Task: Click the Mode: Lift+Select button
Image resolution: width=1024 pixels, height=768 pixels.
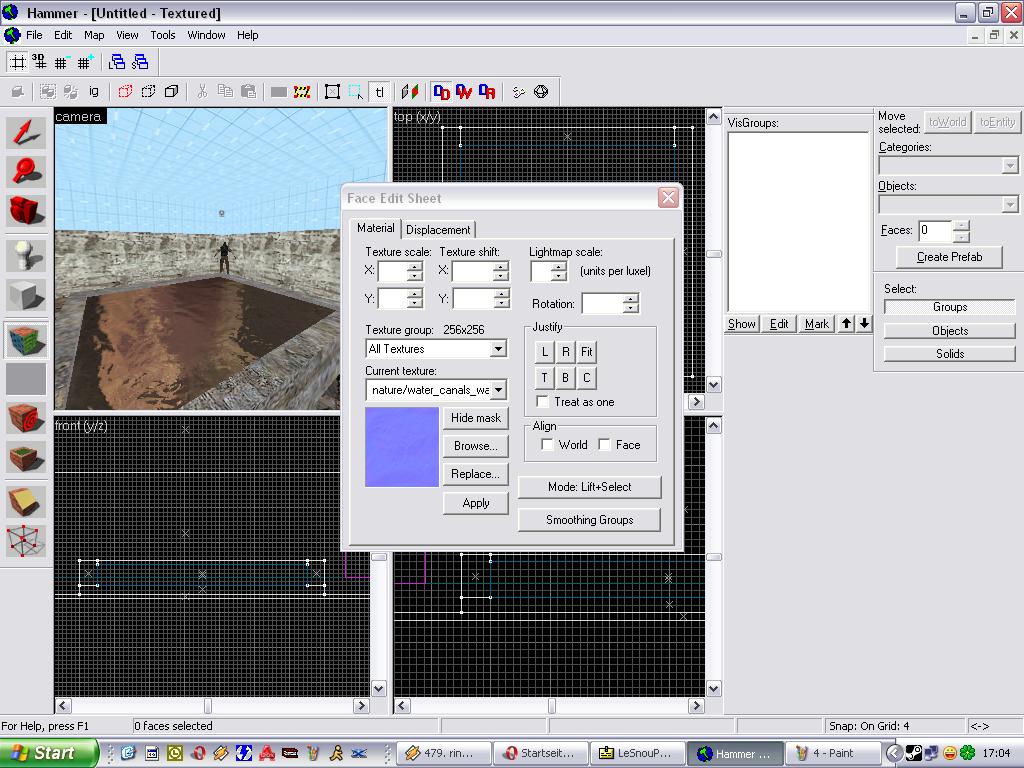Action: [x=590, y=487]
